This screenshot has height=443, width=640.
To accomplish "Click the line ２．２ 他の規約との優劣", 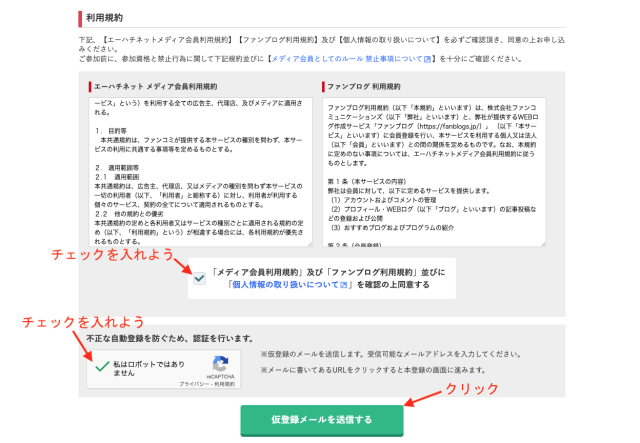I will pyautogui.click(x=129, y=214).
